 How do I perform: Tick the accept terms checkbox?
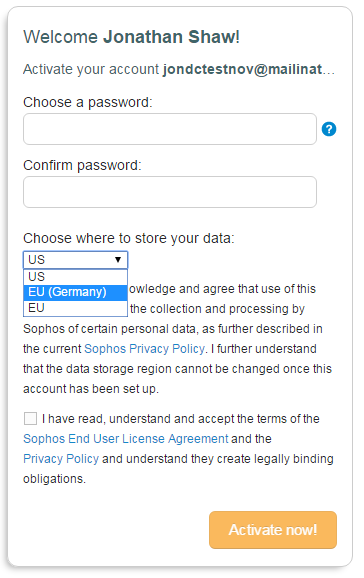point(30,419)
